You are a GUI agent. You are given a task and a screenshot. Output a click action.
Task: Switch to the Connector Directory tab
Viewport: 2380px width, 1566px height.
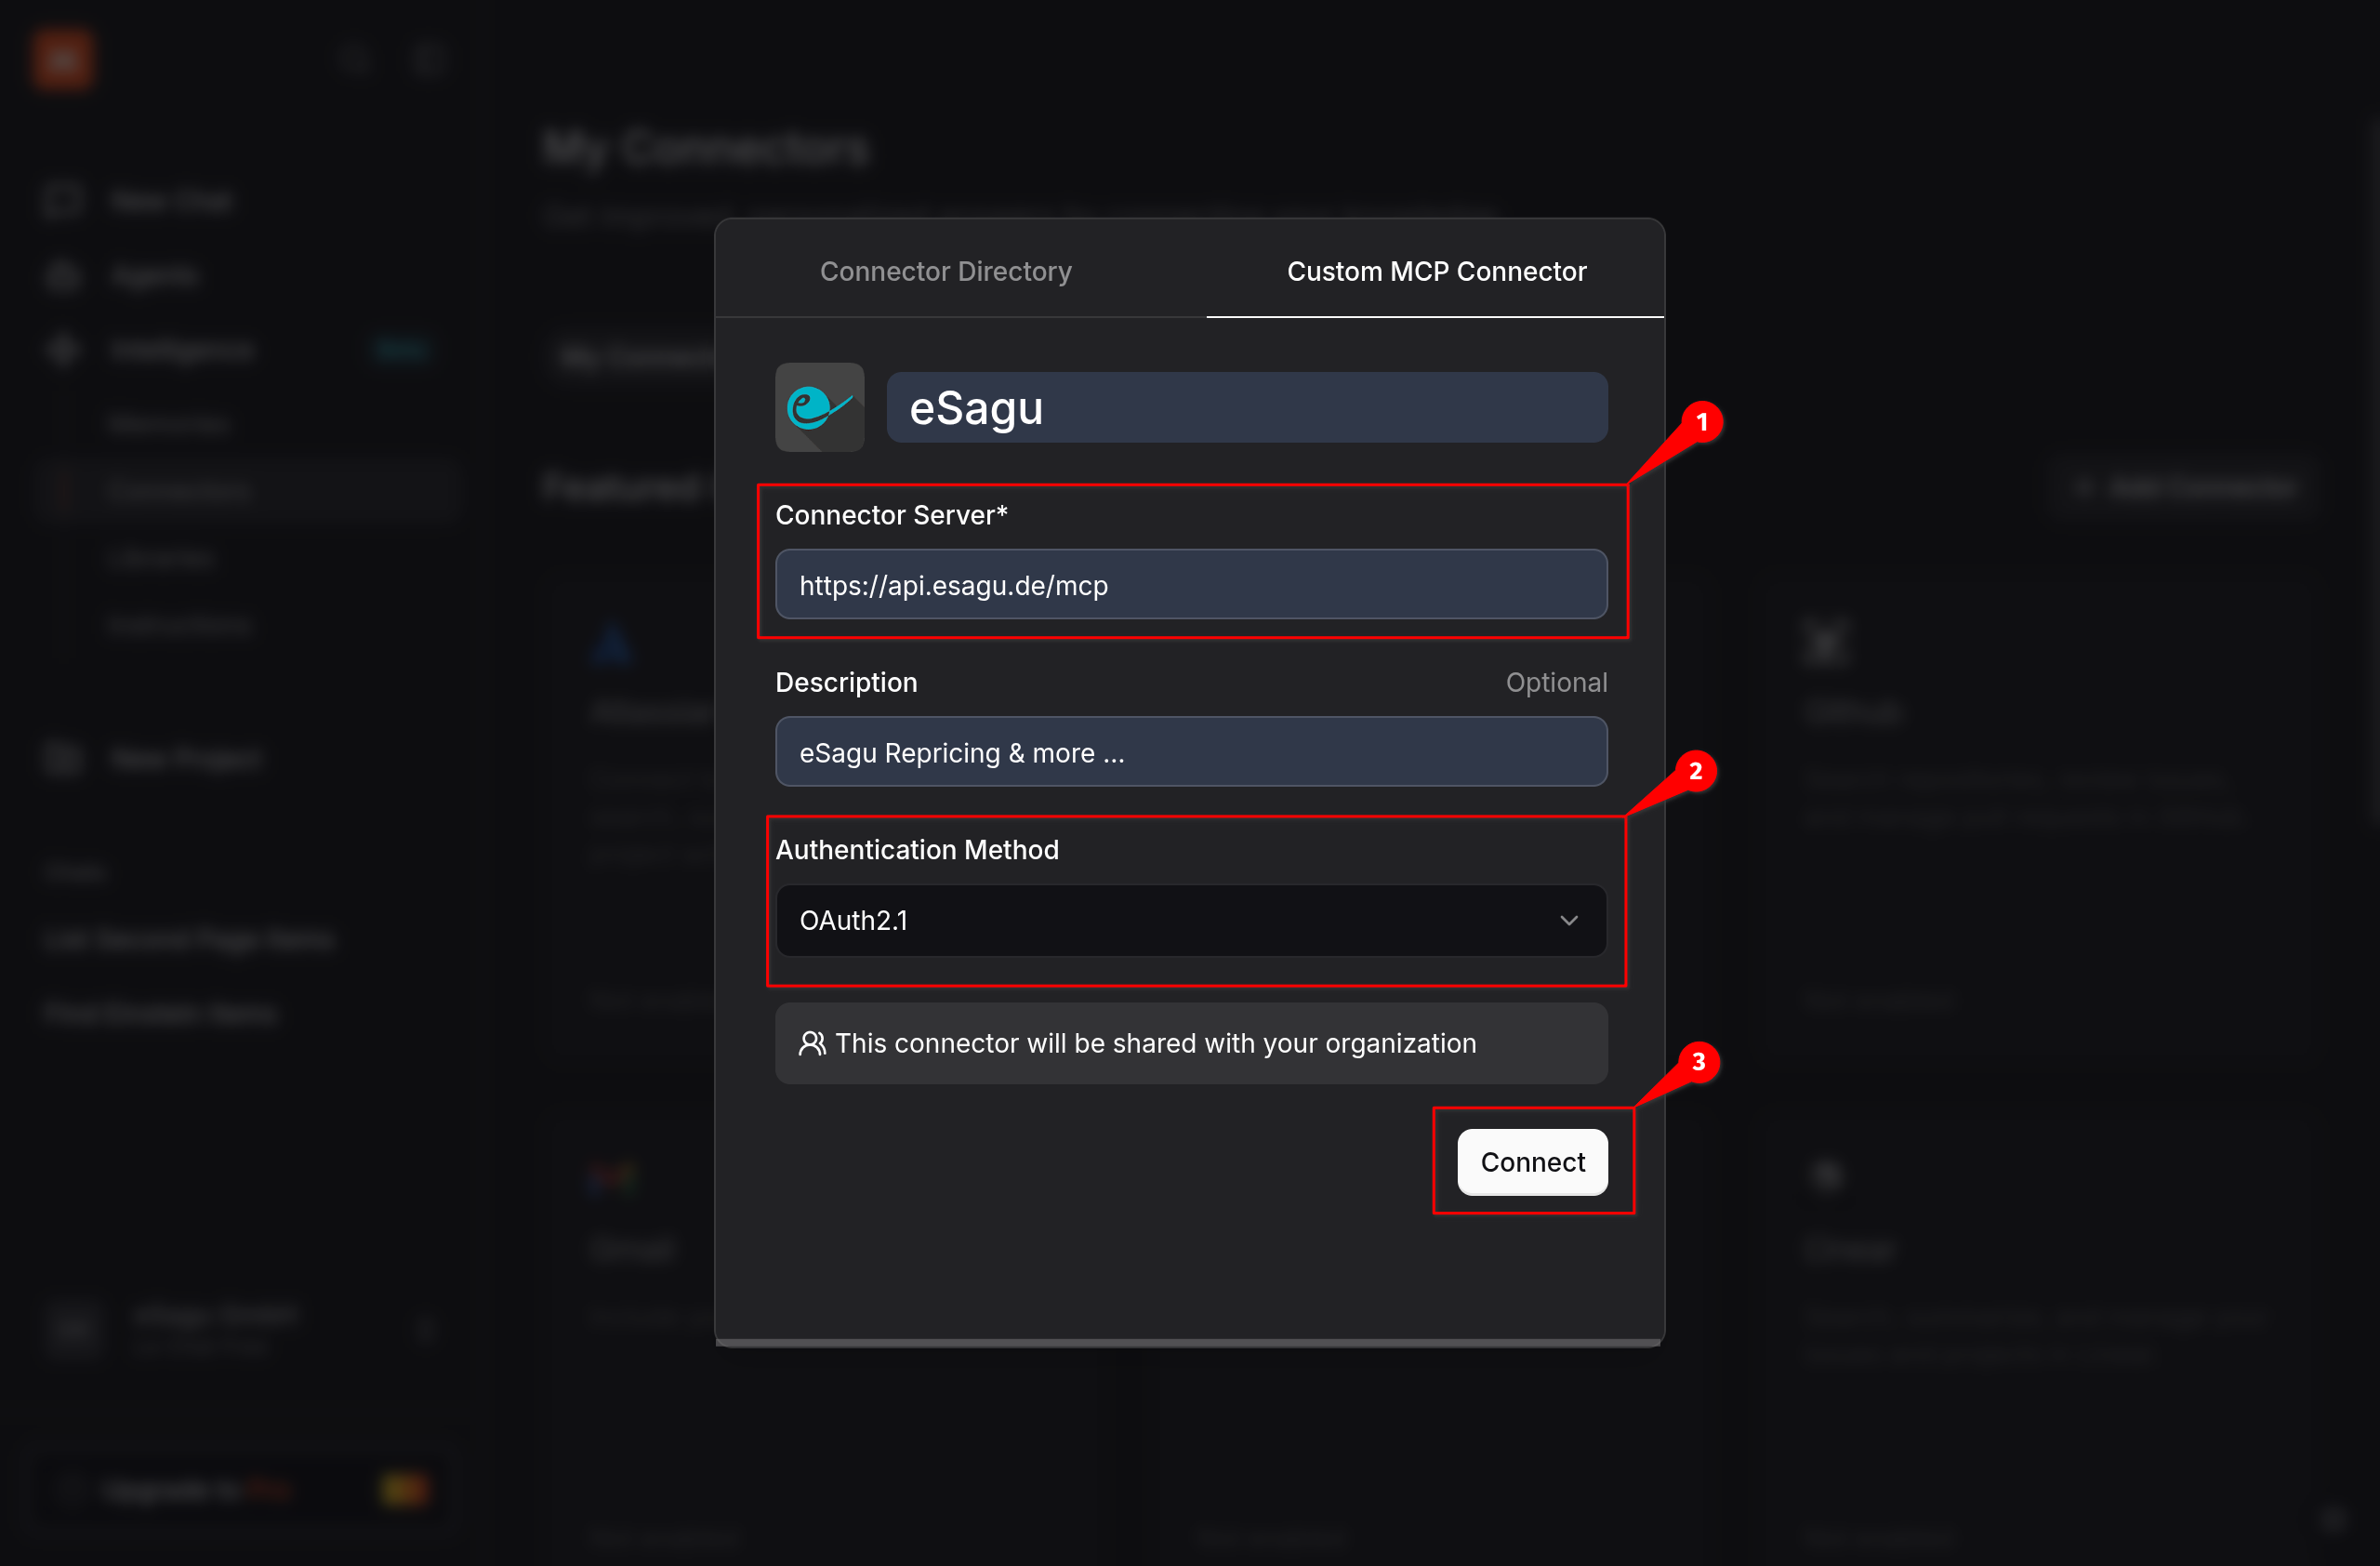click(945, 271)
